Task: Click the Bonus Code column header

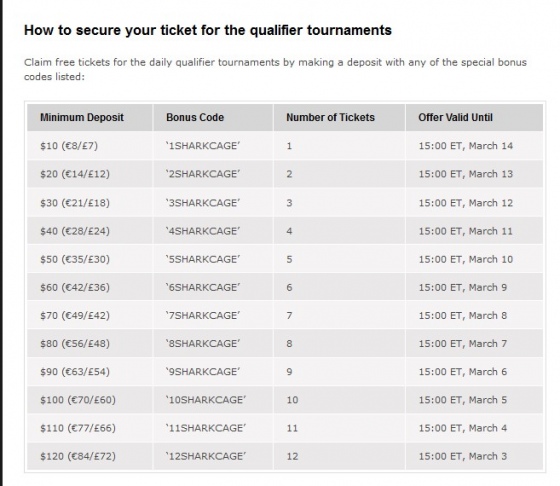Action: point(195,117)
